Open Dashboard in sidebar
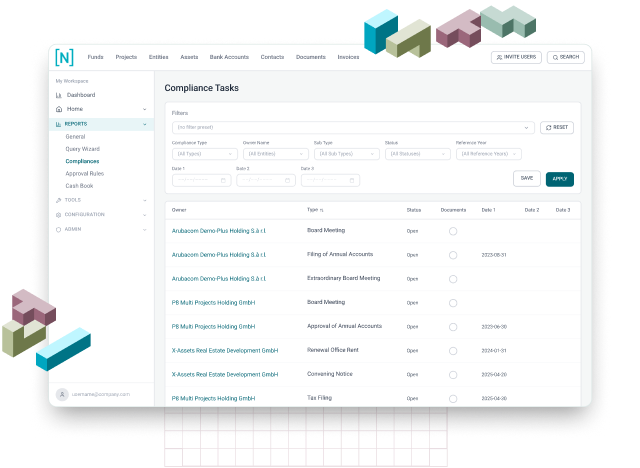 pos(81,95)
